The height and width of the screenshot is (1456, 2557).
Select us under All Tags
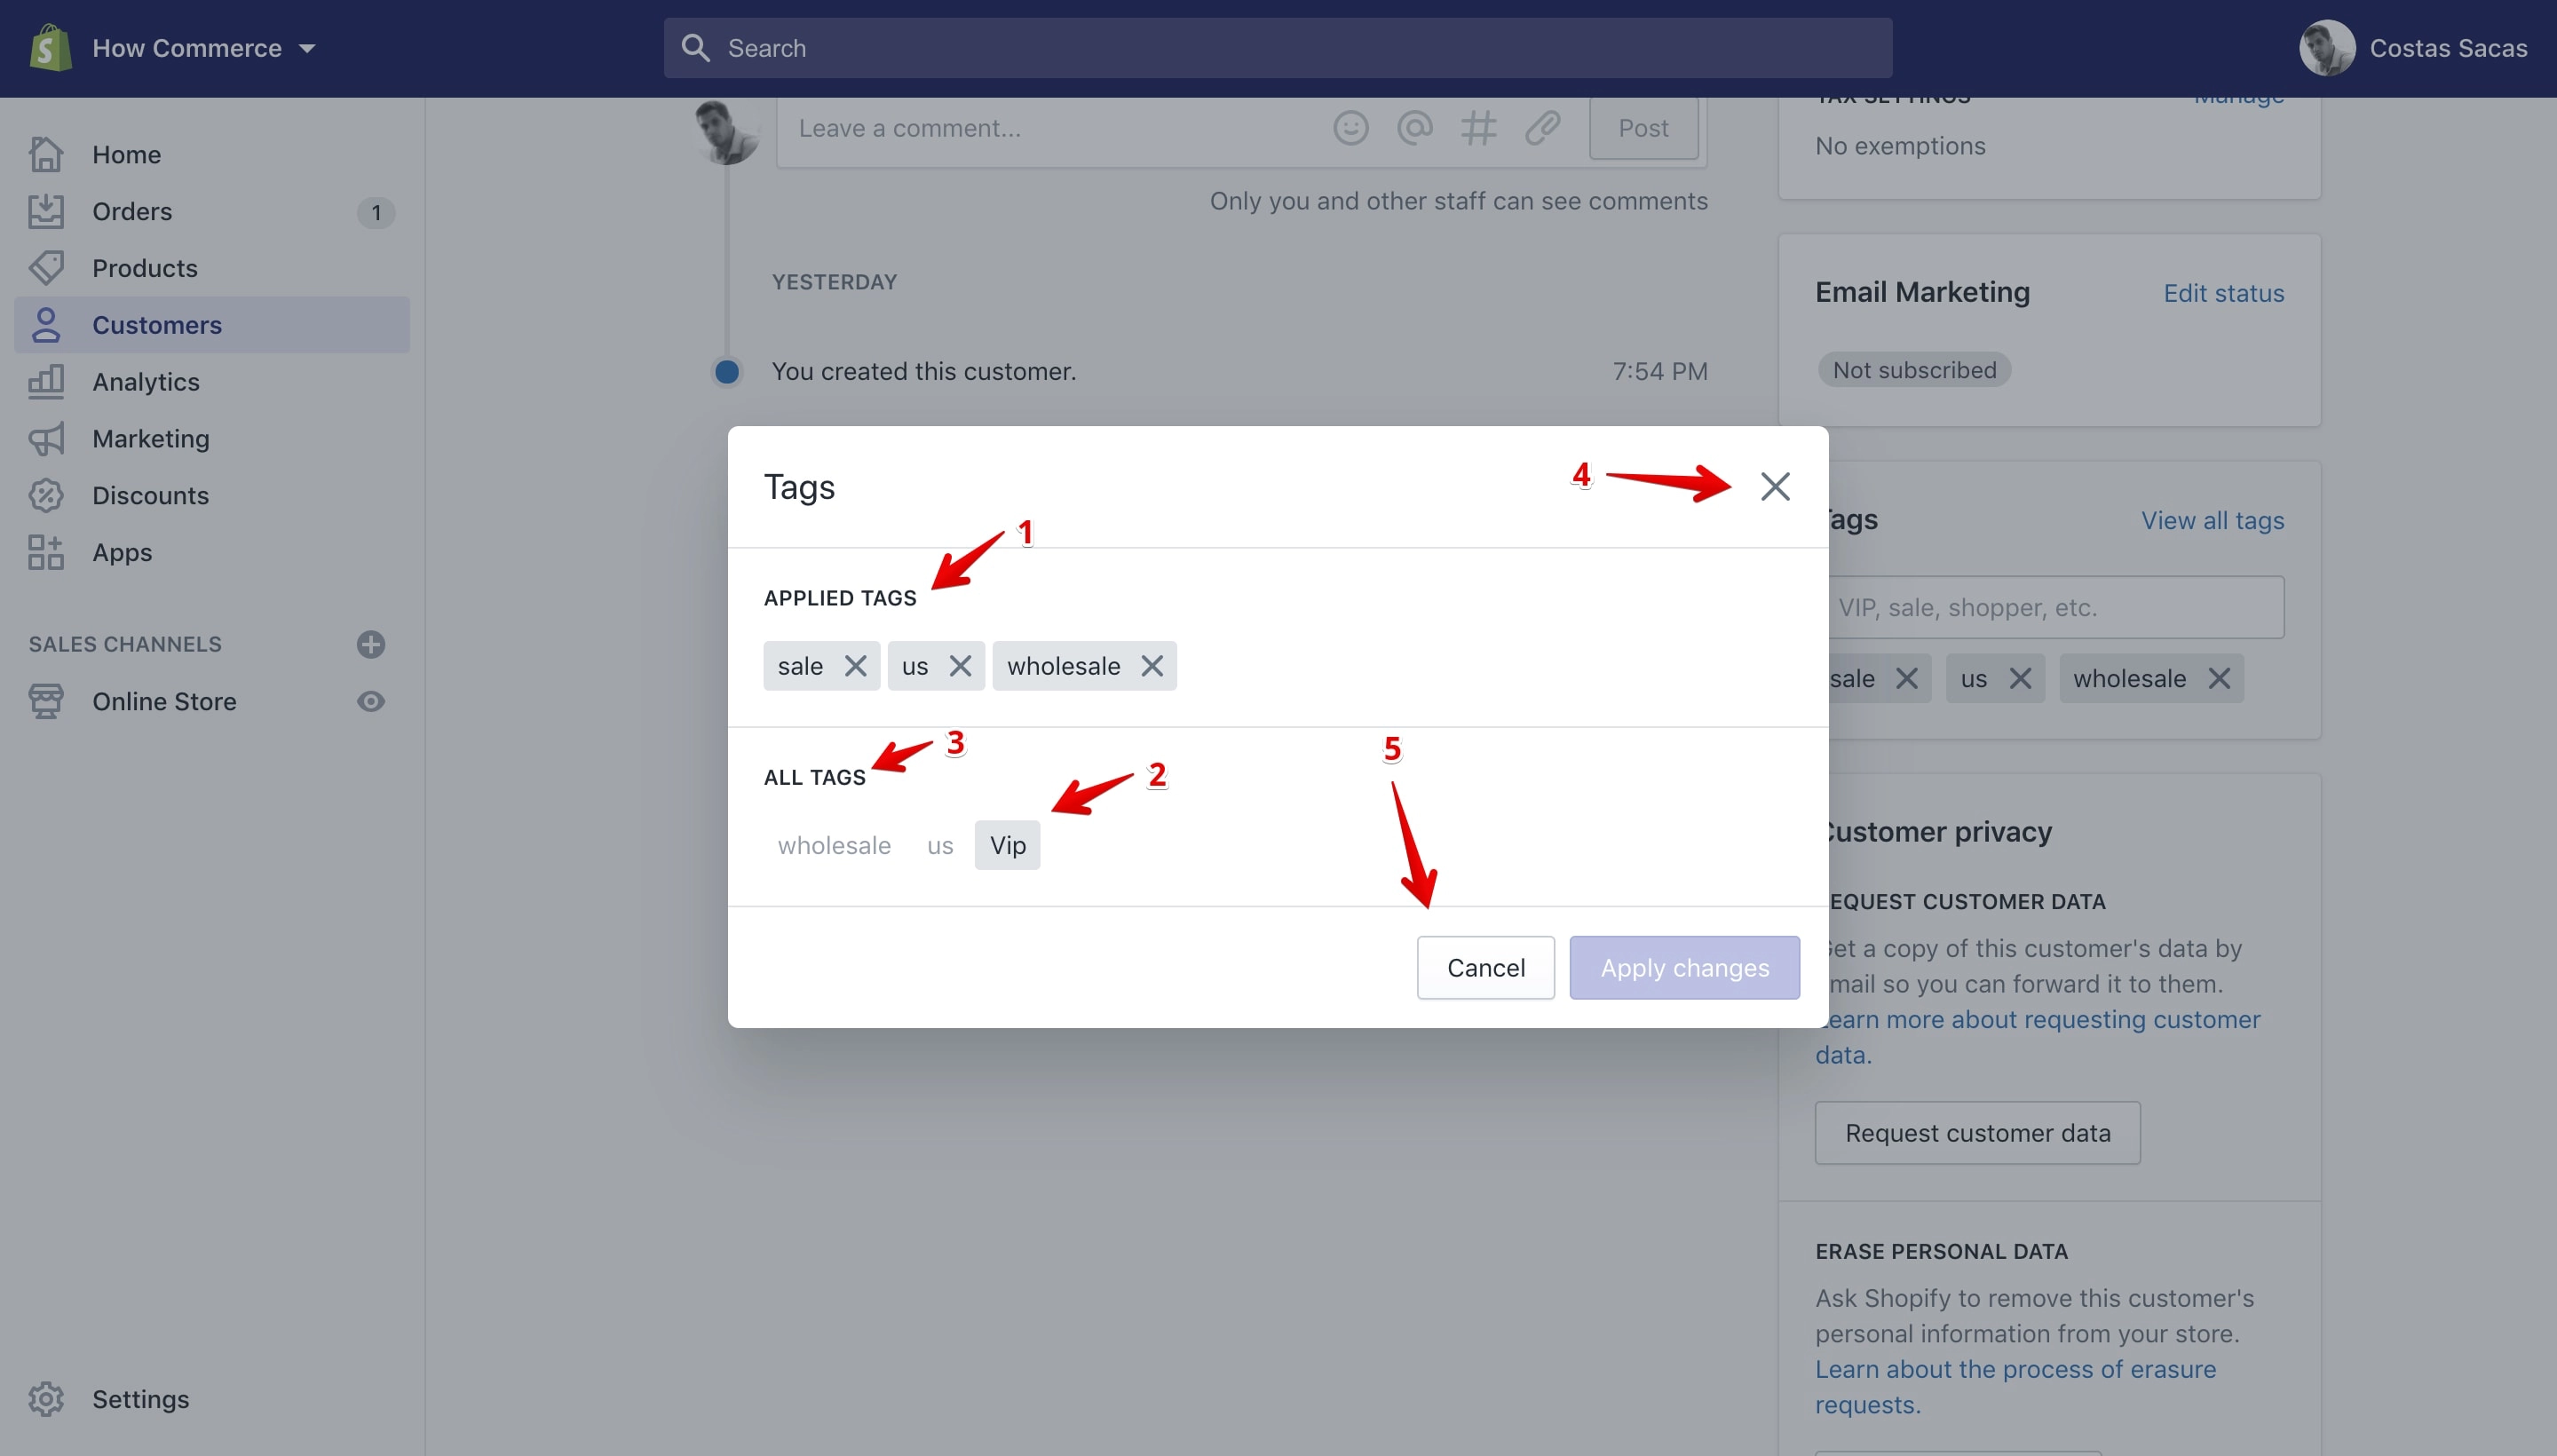[940, 846]
